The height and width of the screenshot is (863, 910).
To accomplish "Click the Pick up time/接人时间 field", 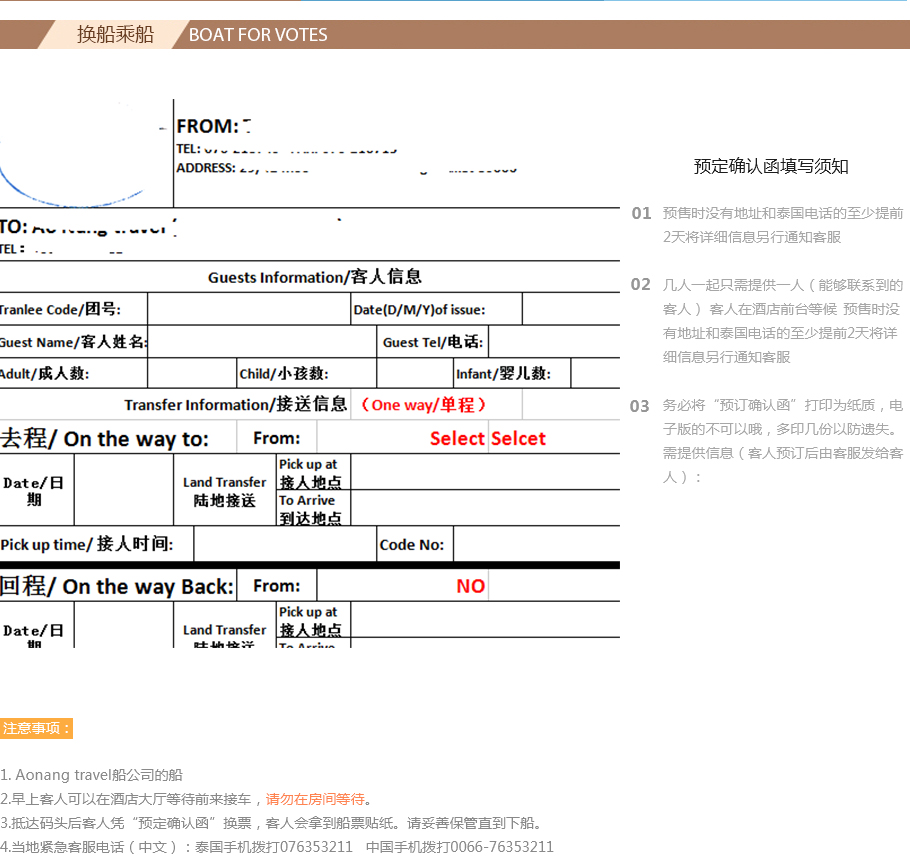I will point(284,544).
